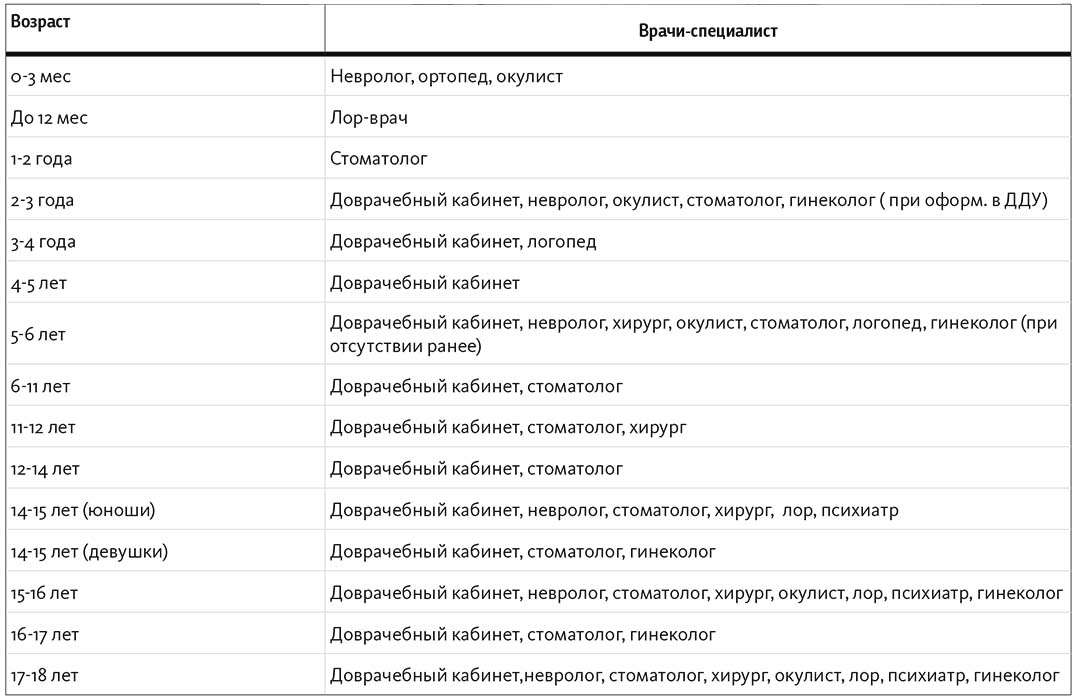Click the Возраст column header
Image resolution: width=1080 pixels, height=700 pixels.
click(165, 29)
